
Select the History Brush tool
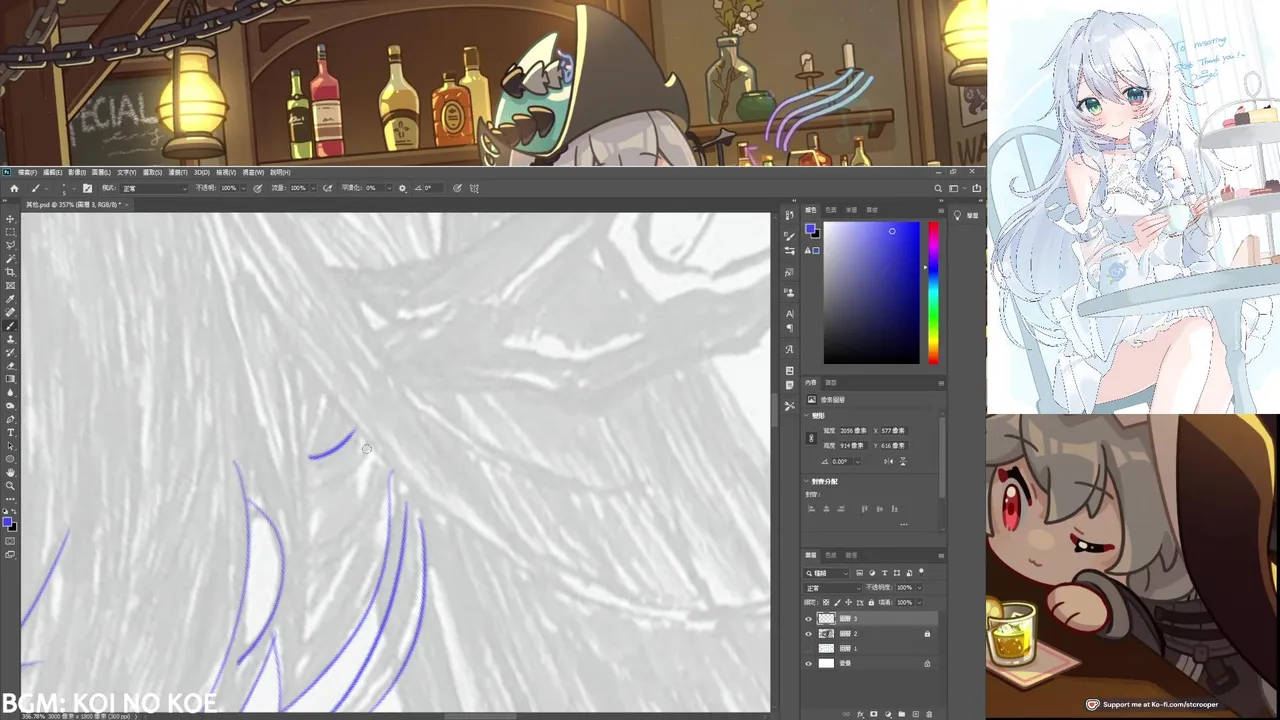[x=11, y=353]
